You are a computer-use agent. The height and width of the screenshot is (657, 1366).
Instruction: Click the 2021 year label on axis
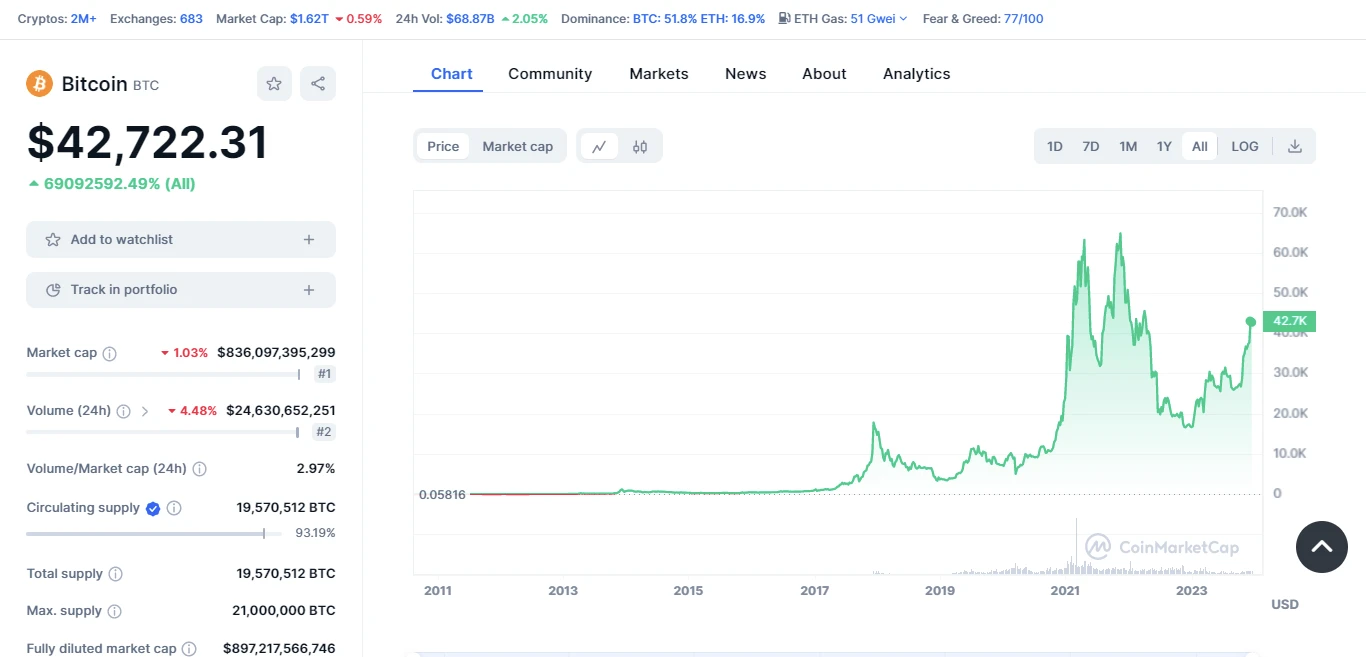[1065, 591]
